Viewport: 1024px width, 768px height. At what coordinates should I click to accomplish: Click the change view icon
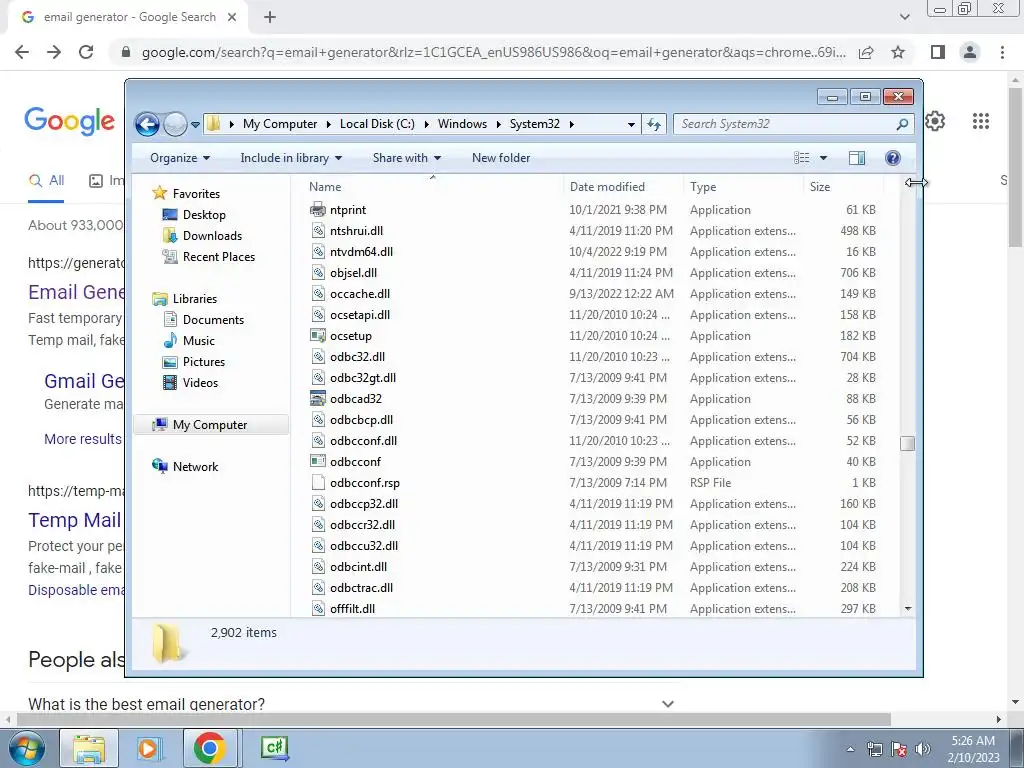coord(802,158)
